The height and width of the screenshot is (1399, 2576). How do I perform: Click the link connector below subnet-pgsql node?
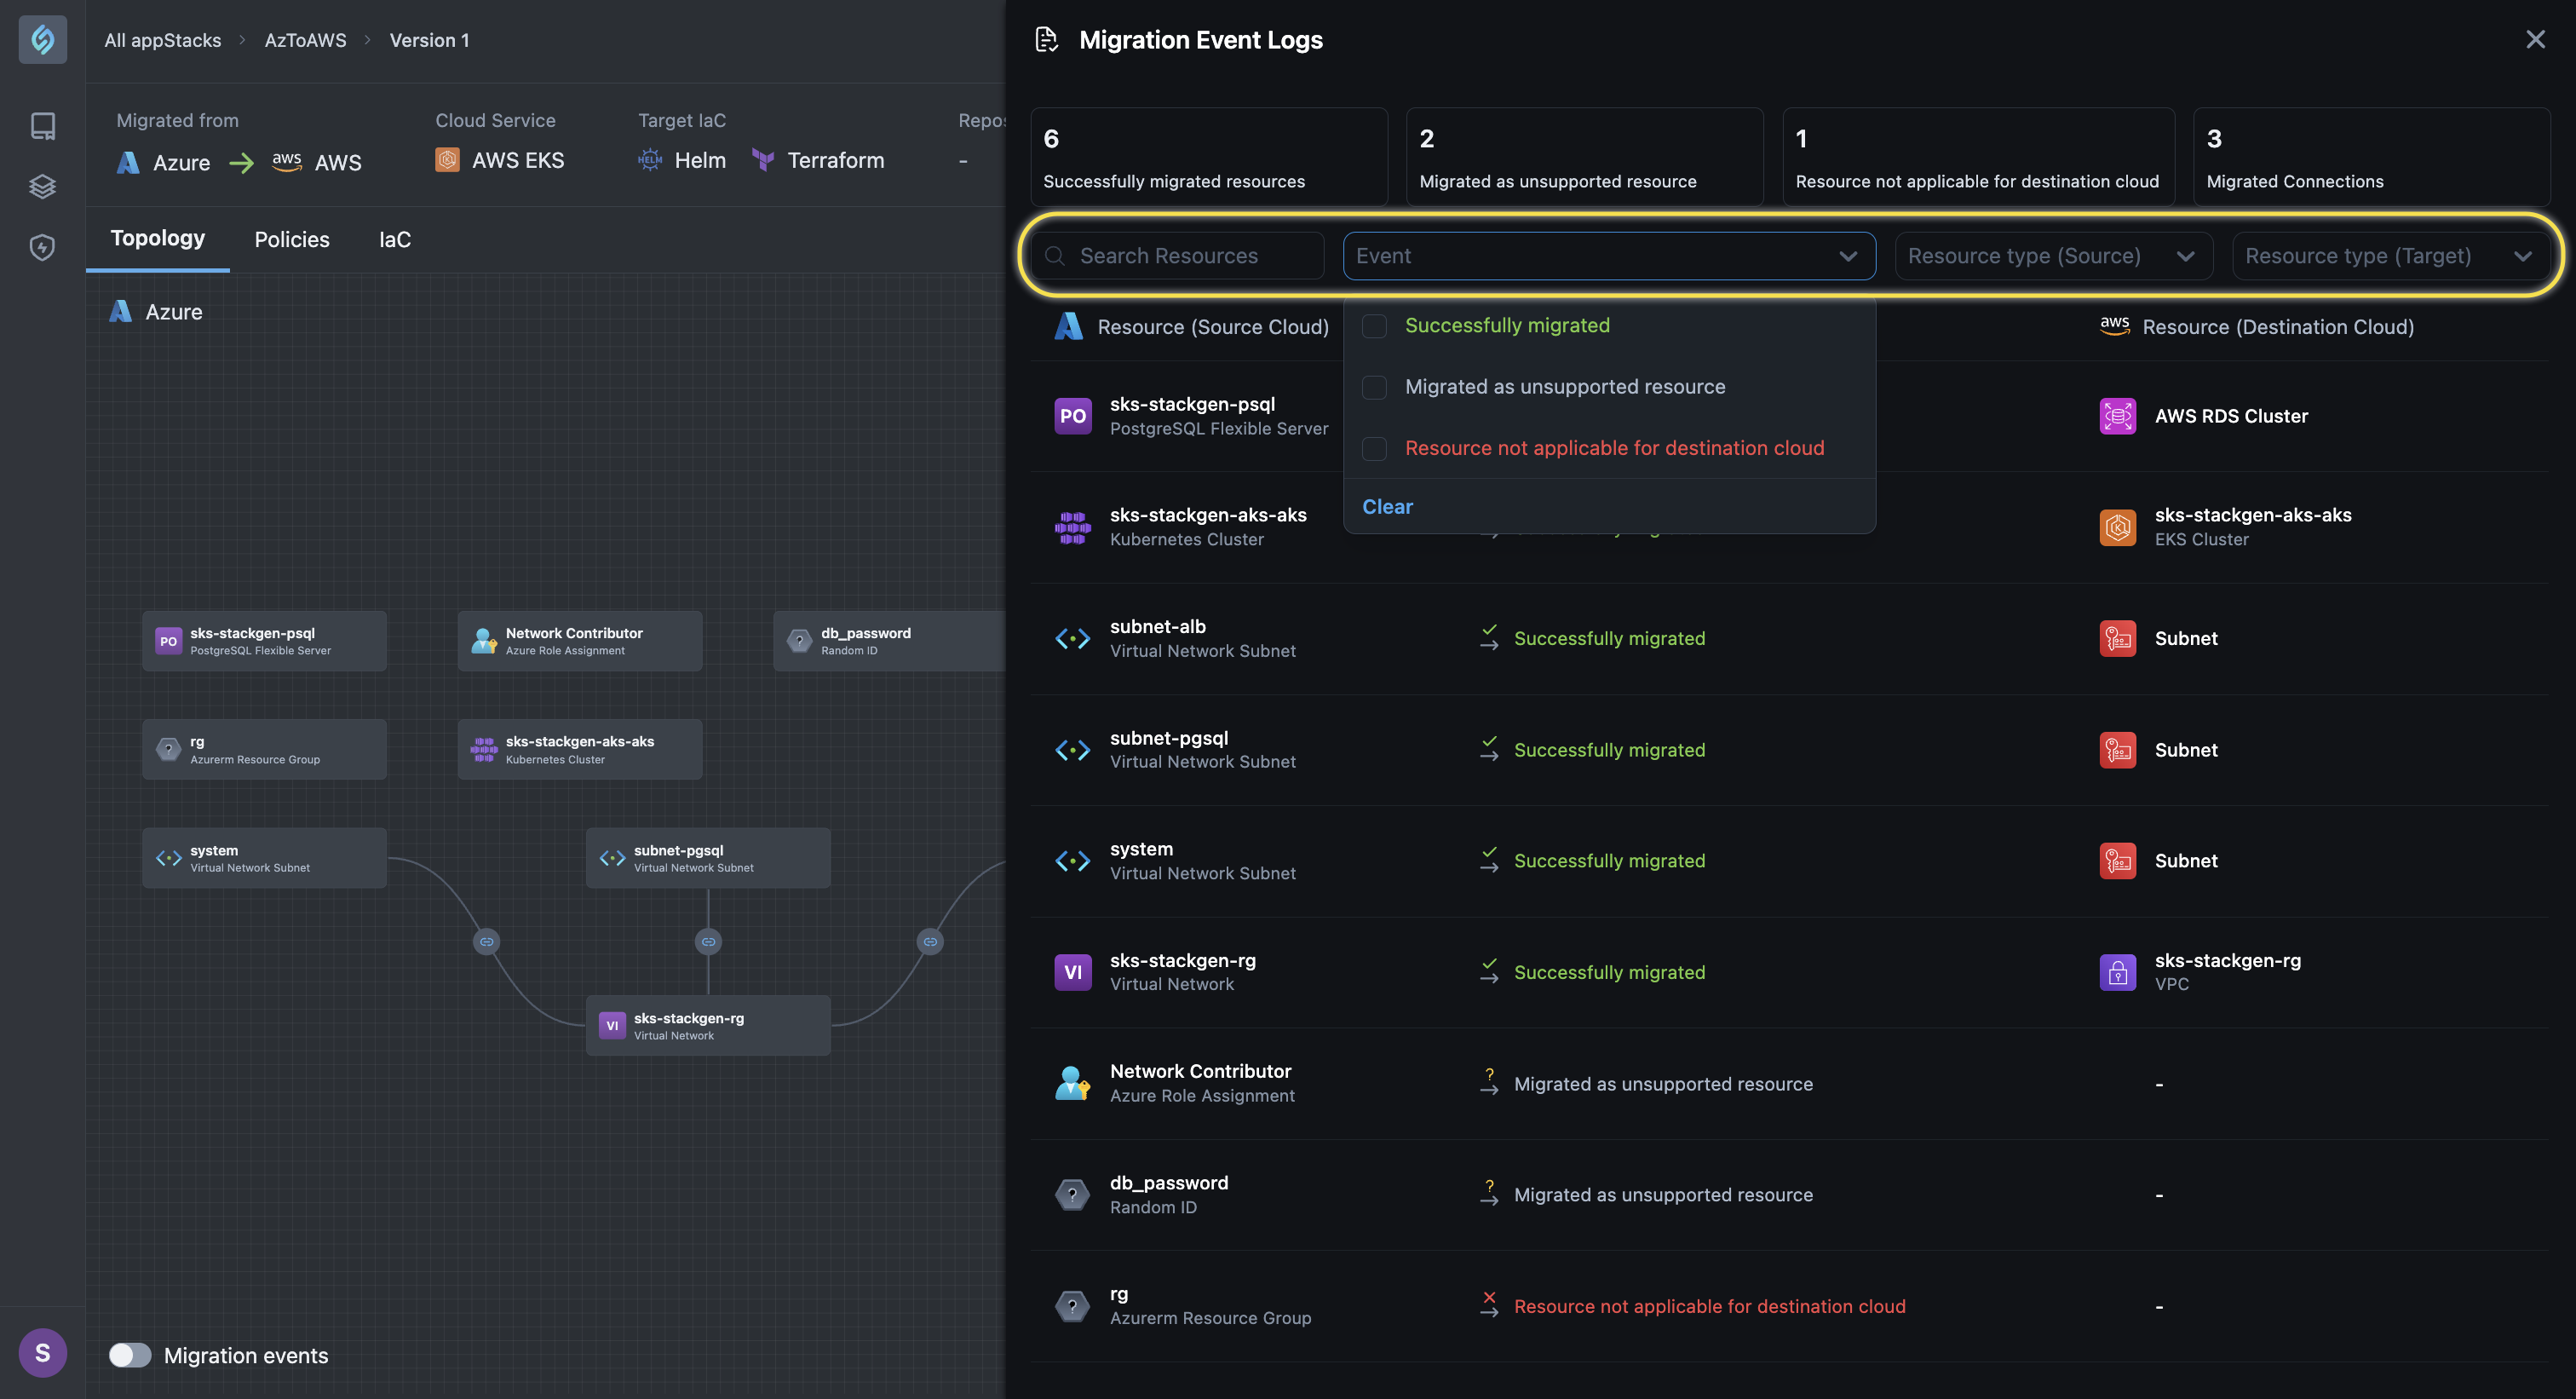pos(708,941)
